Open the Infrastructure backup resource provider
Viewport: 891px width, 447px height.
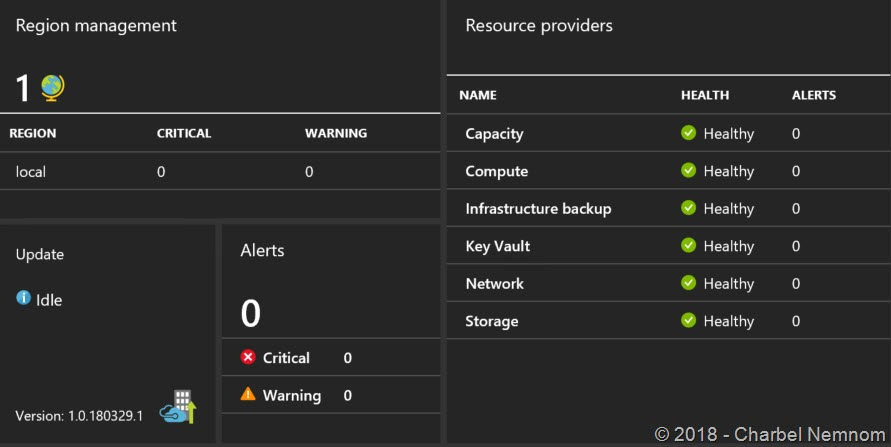538,209
